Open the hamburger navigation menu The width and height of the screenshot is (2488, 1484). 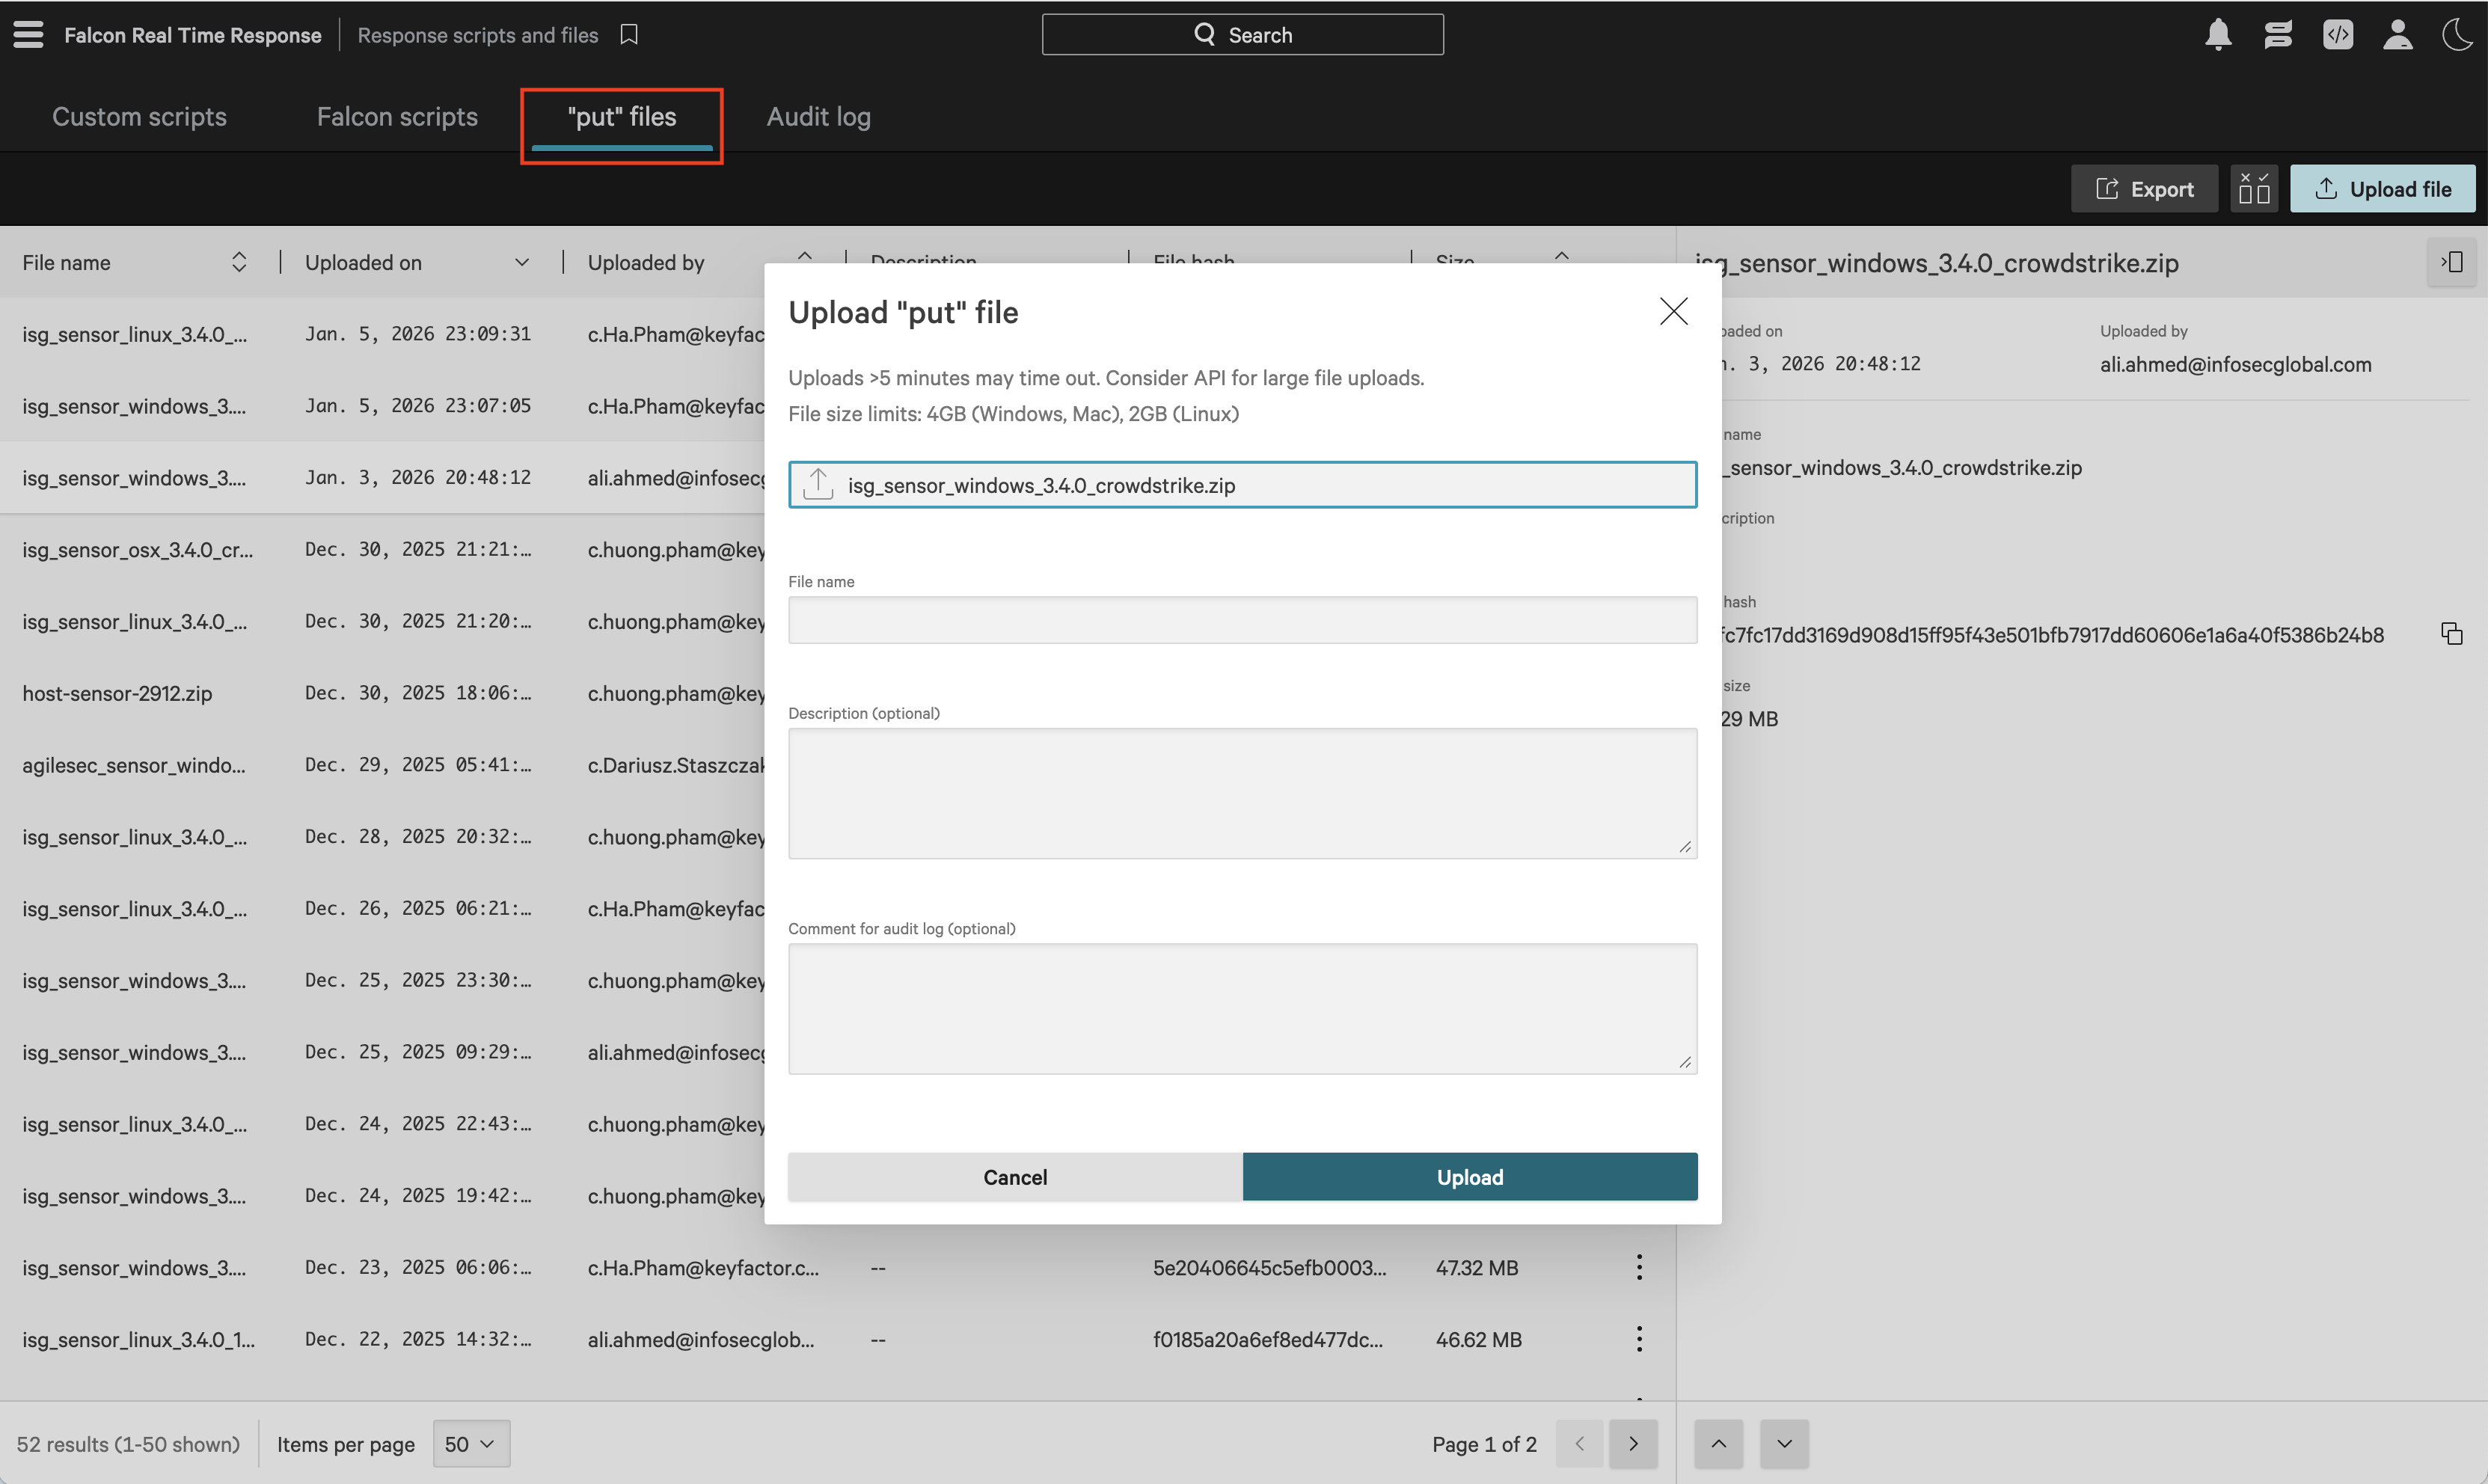[28, 34]
